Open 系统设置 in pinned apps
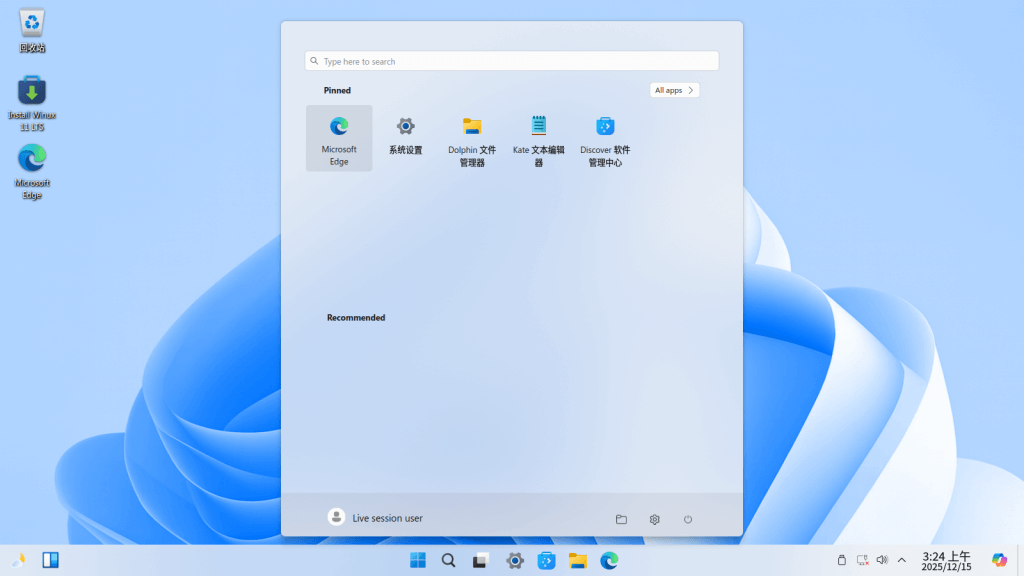The height and width of the screenshot is (576, 1024). point(406,138)
